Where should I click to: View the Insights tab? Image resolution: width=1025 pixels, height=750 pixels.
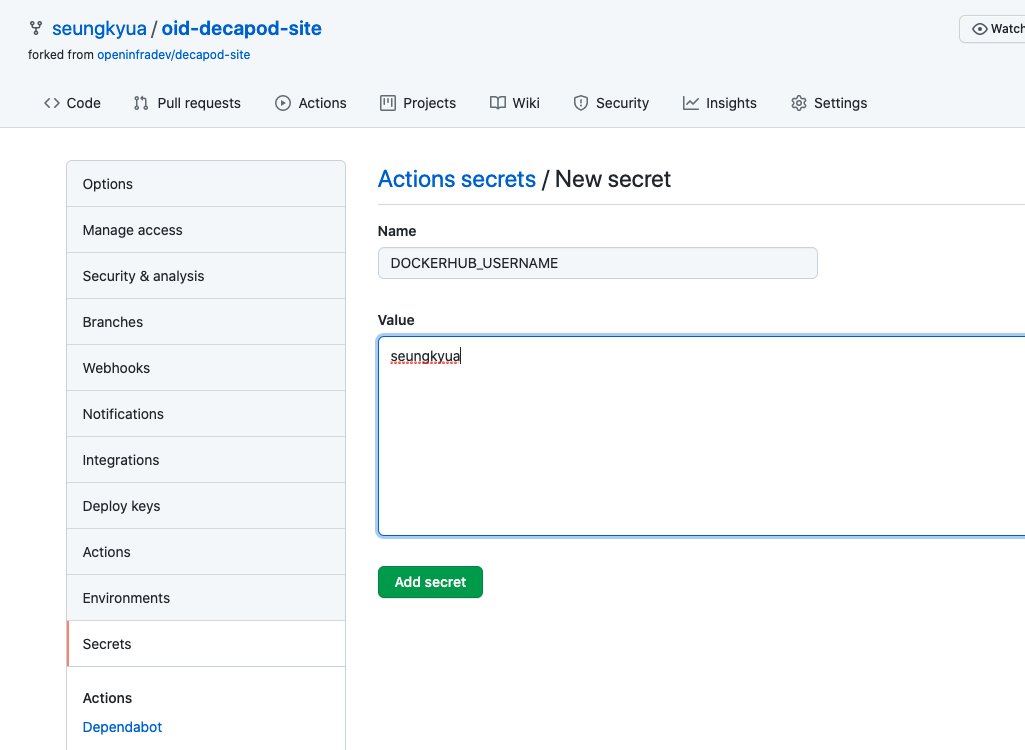pyautogui.click(x=719, y=103)
